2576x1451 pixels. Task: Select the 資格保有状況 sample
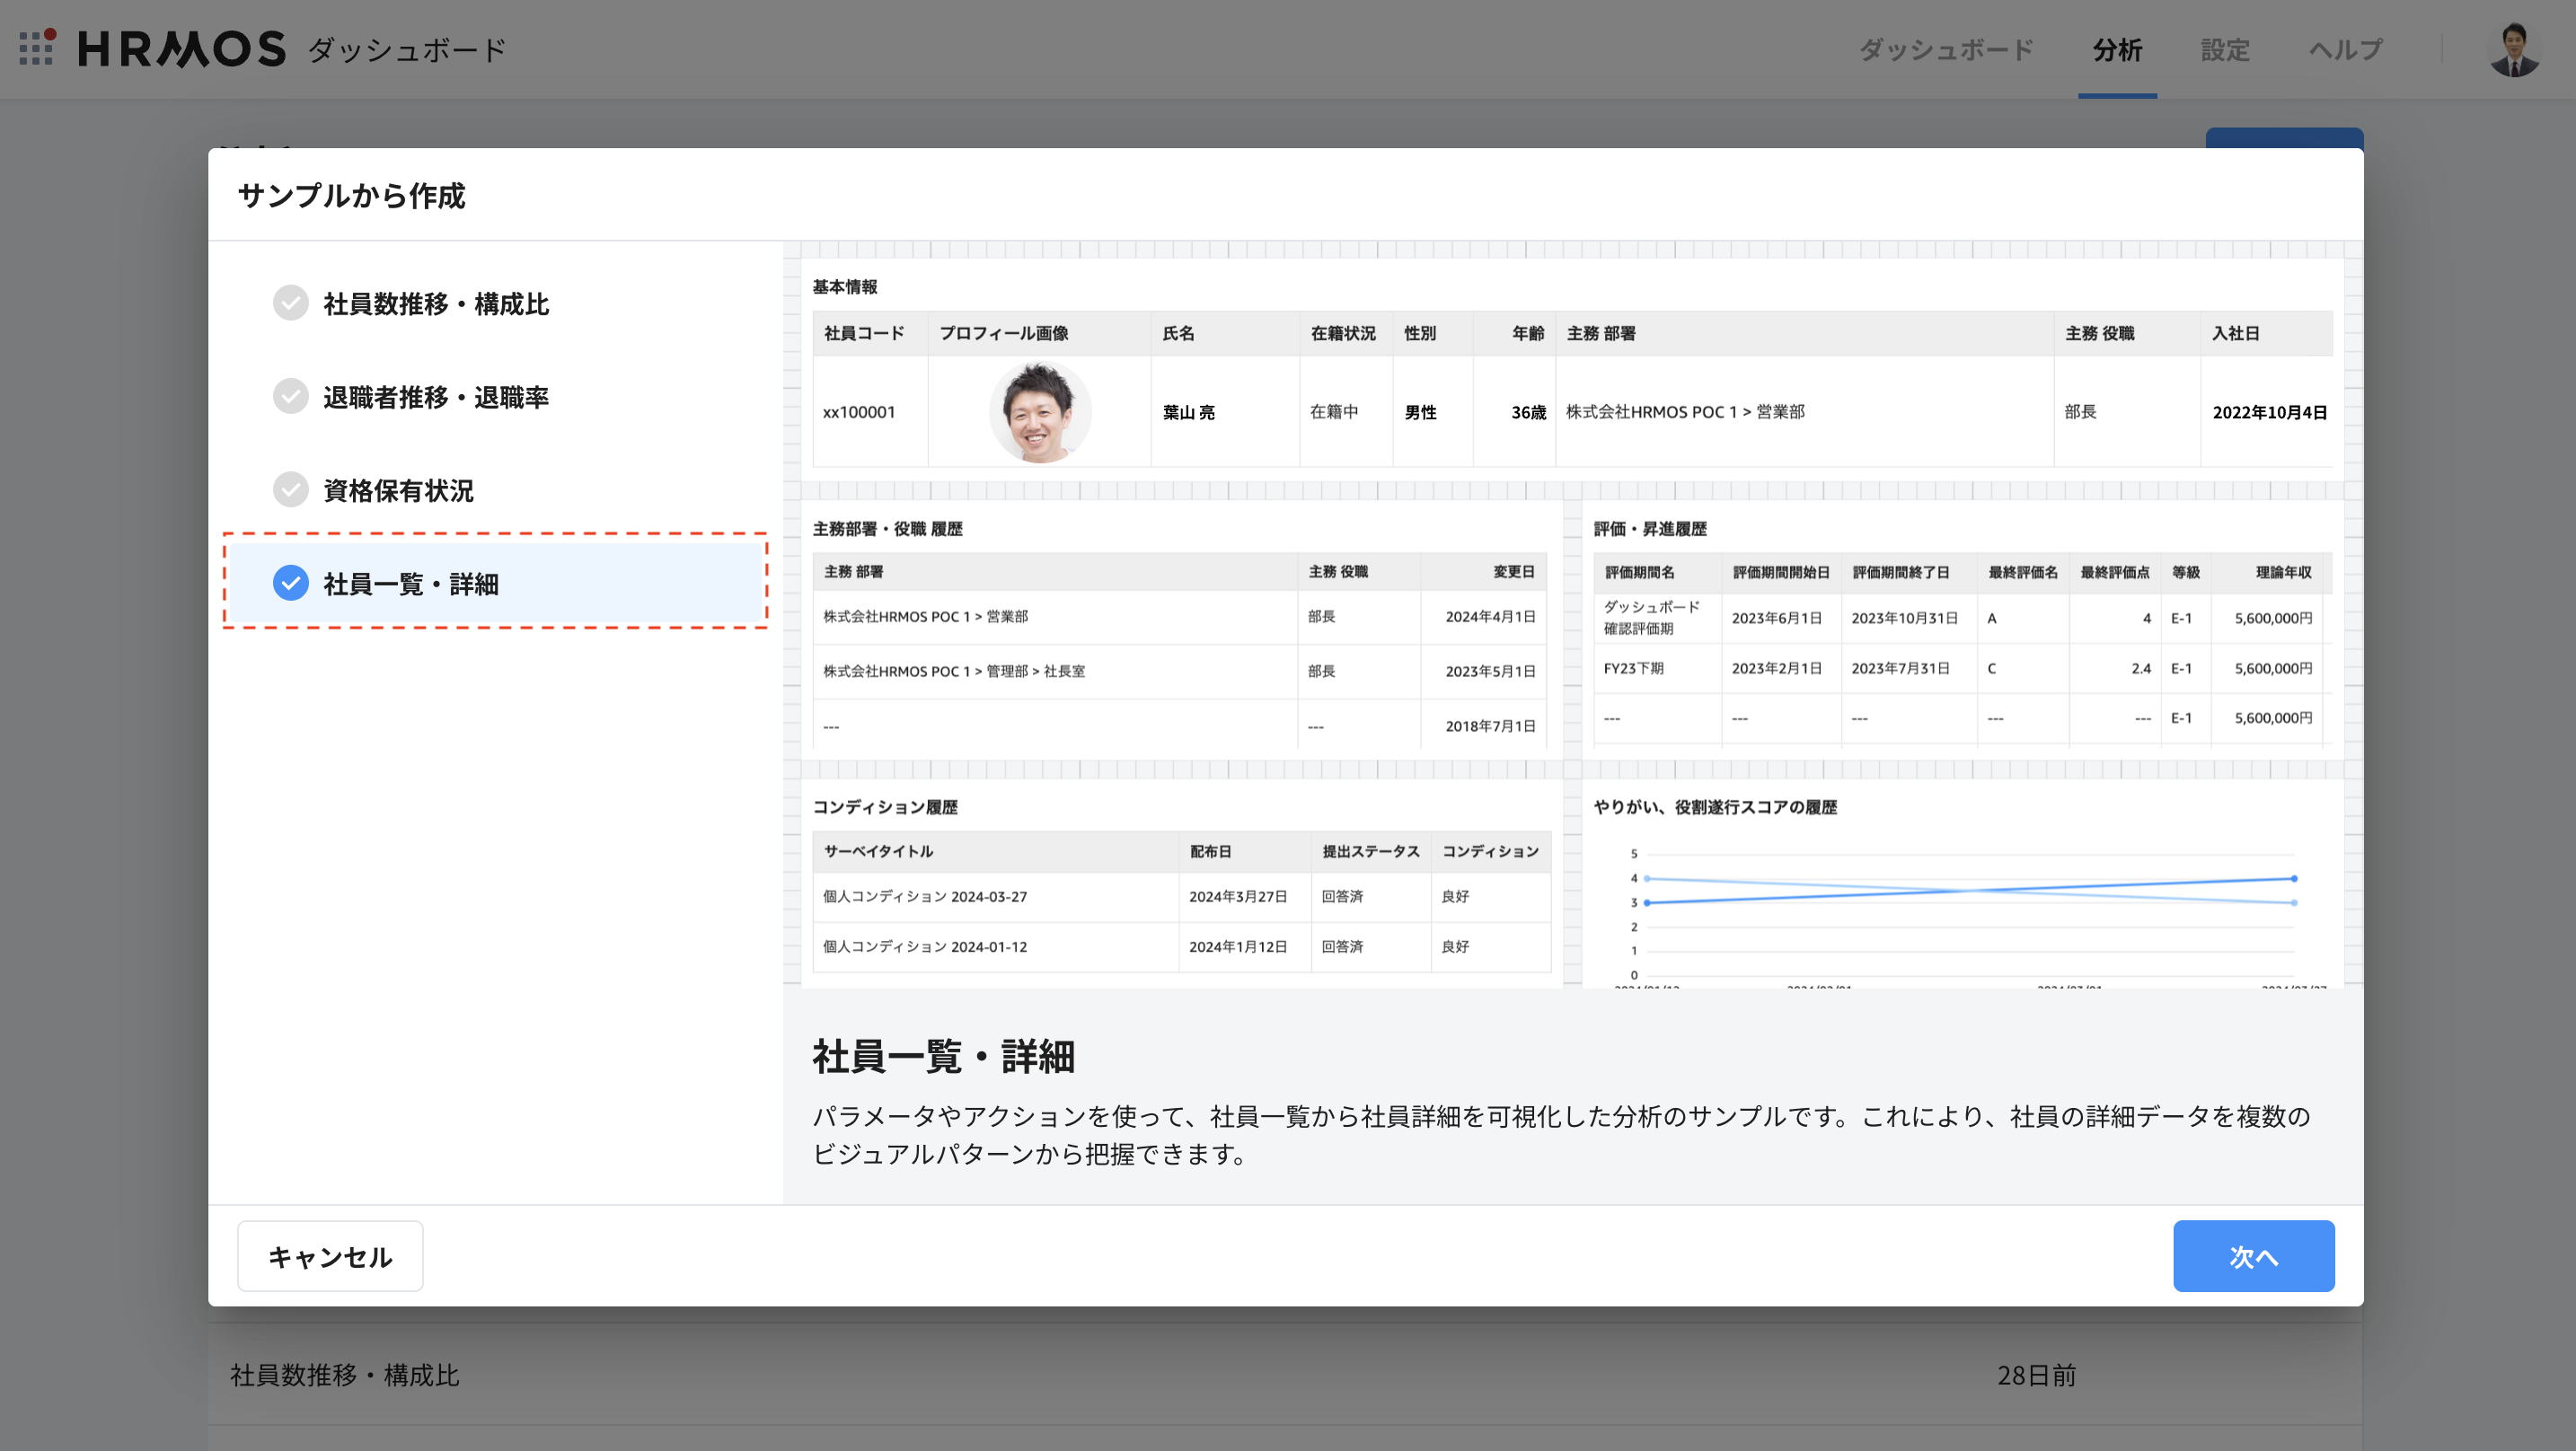click(397, 491)
